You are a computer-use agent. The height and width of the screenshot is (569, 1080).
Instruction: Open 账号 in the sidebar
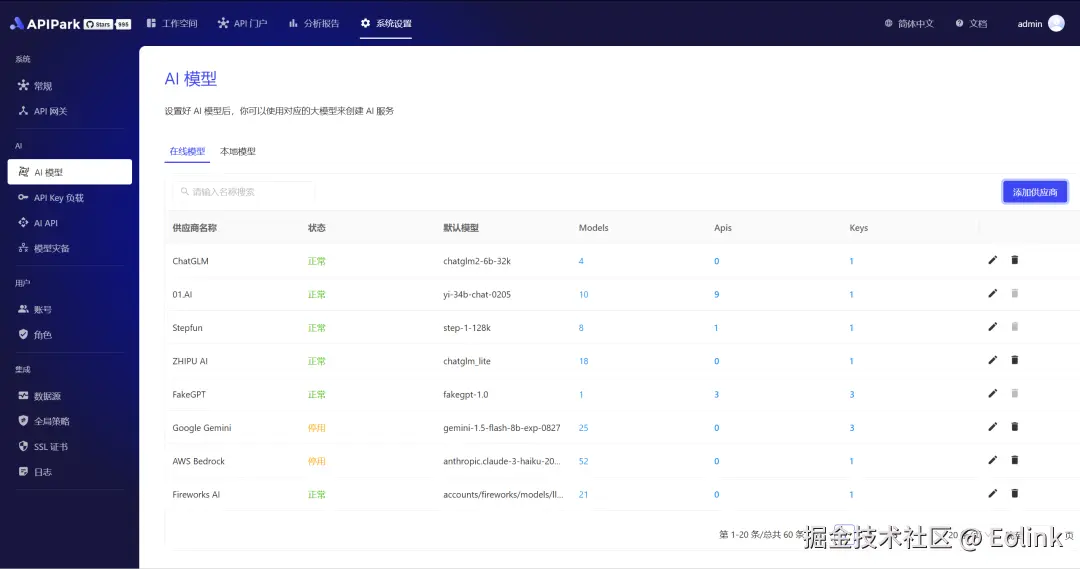70,309
